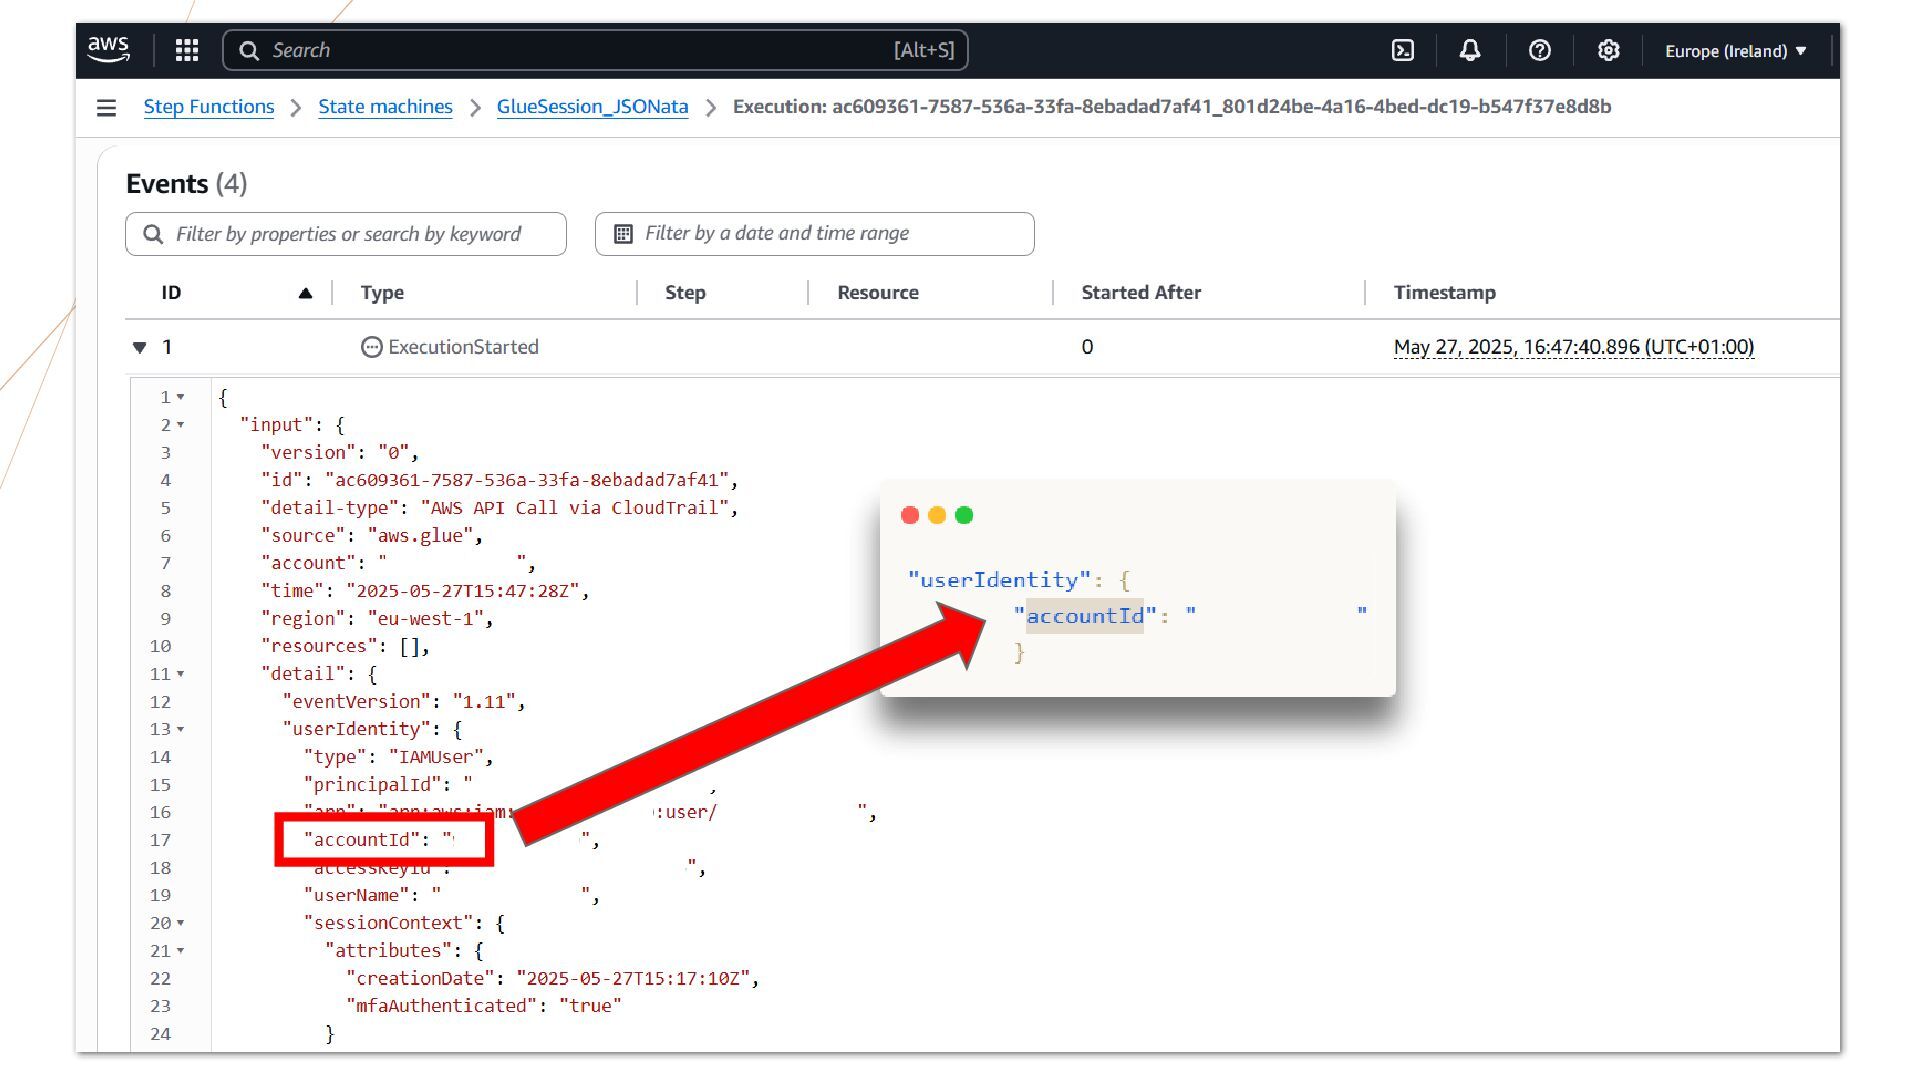Toggle the side navigation hamburger menu

point(106,107)
